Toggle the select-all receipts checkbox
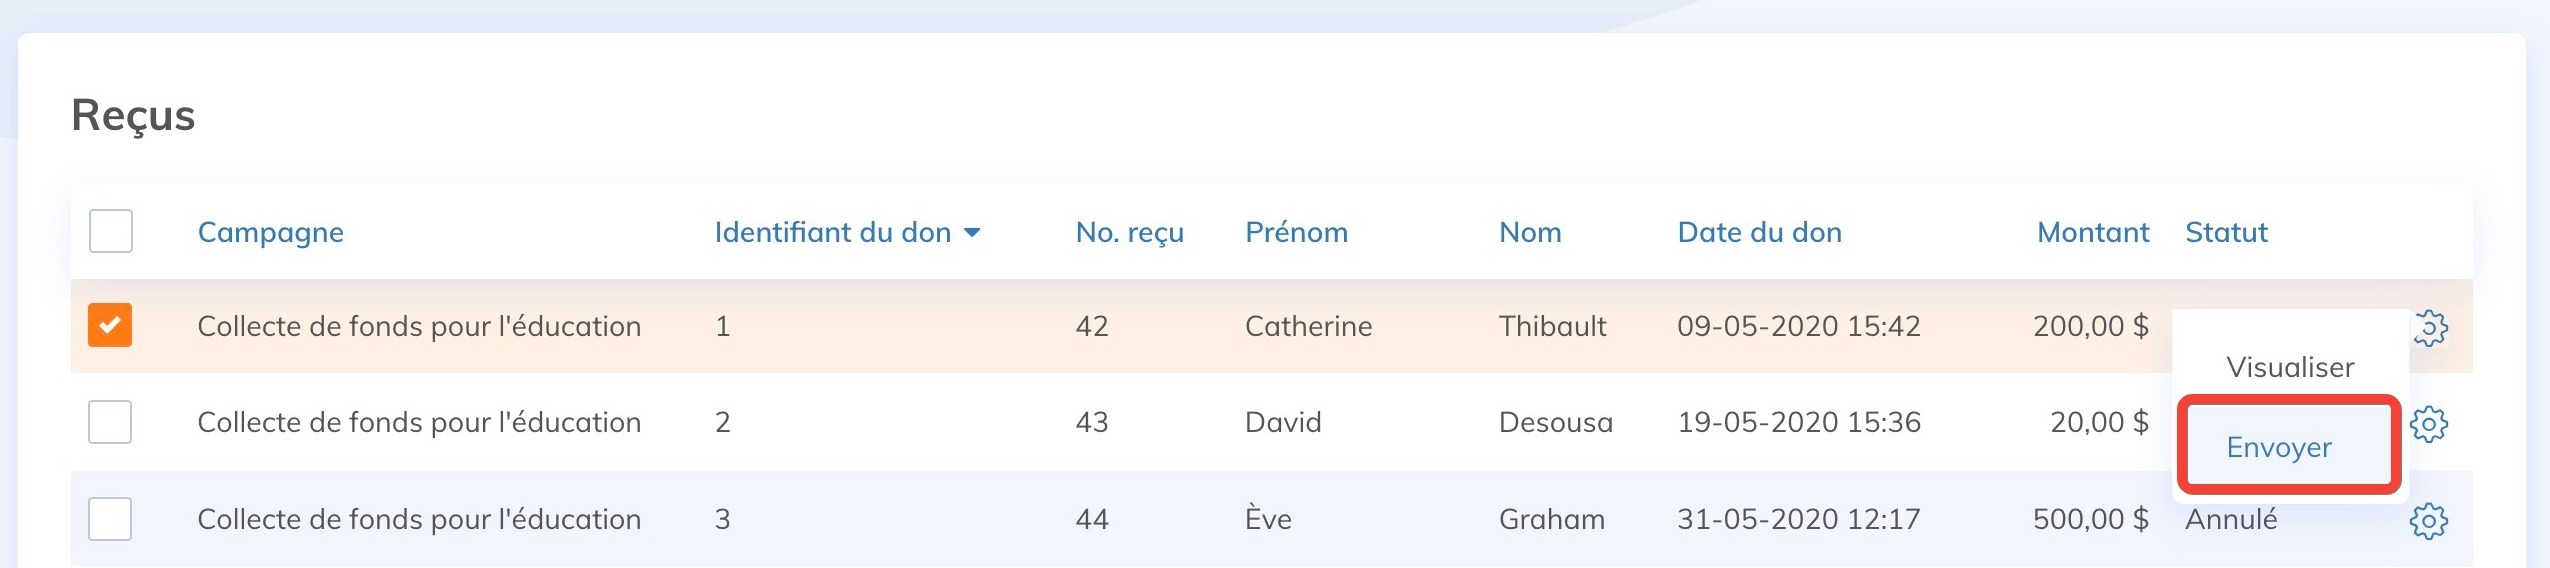This screenshot has height=568, width=2550. click(x=111, y=231)
